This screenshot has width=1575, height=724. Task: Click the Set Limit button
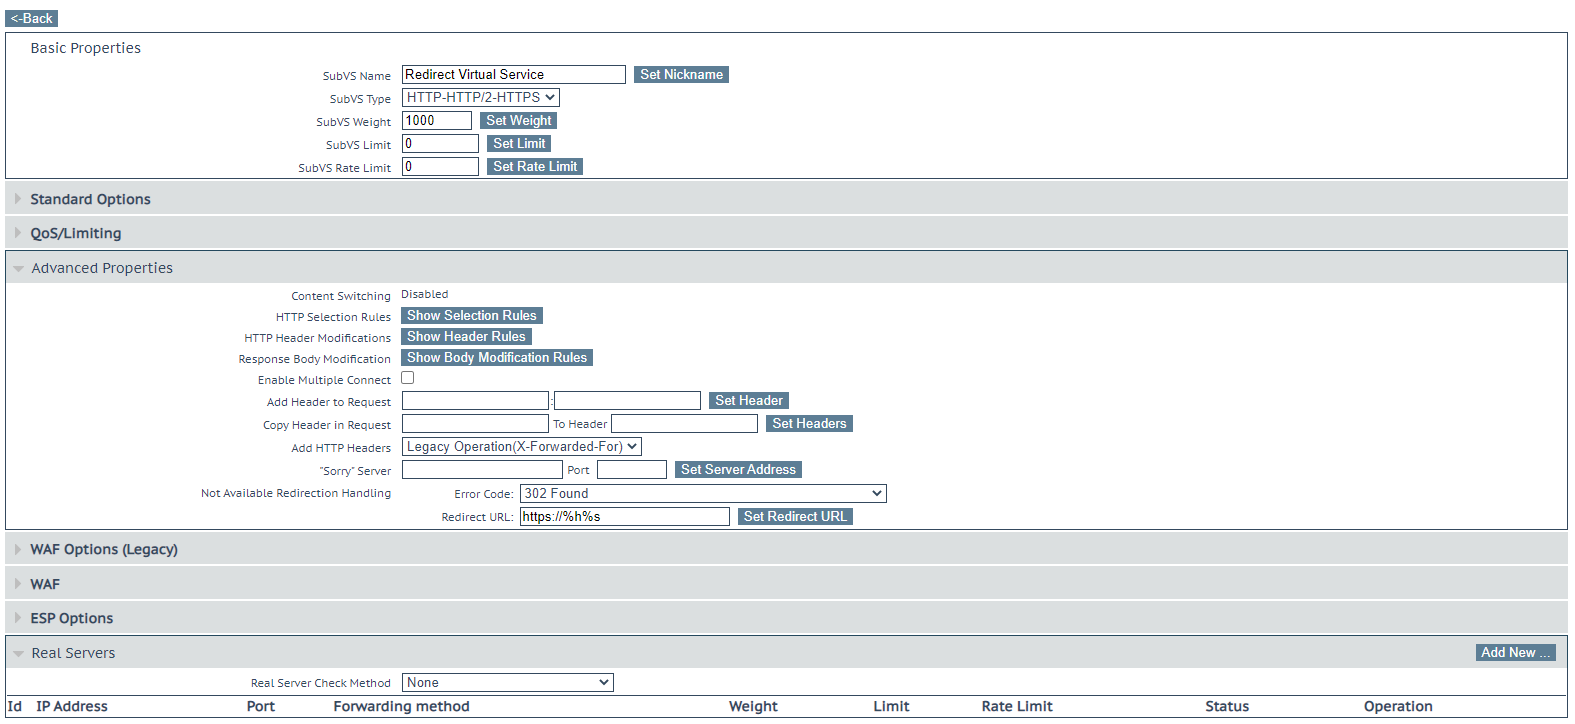pyautogui.click(x=519, y=144)
